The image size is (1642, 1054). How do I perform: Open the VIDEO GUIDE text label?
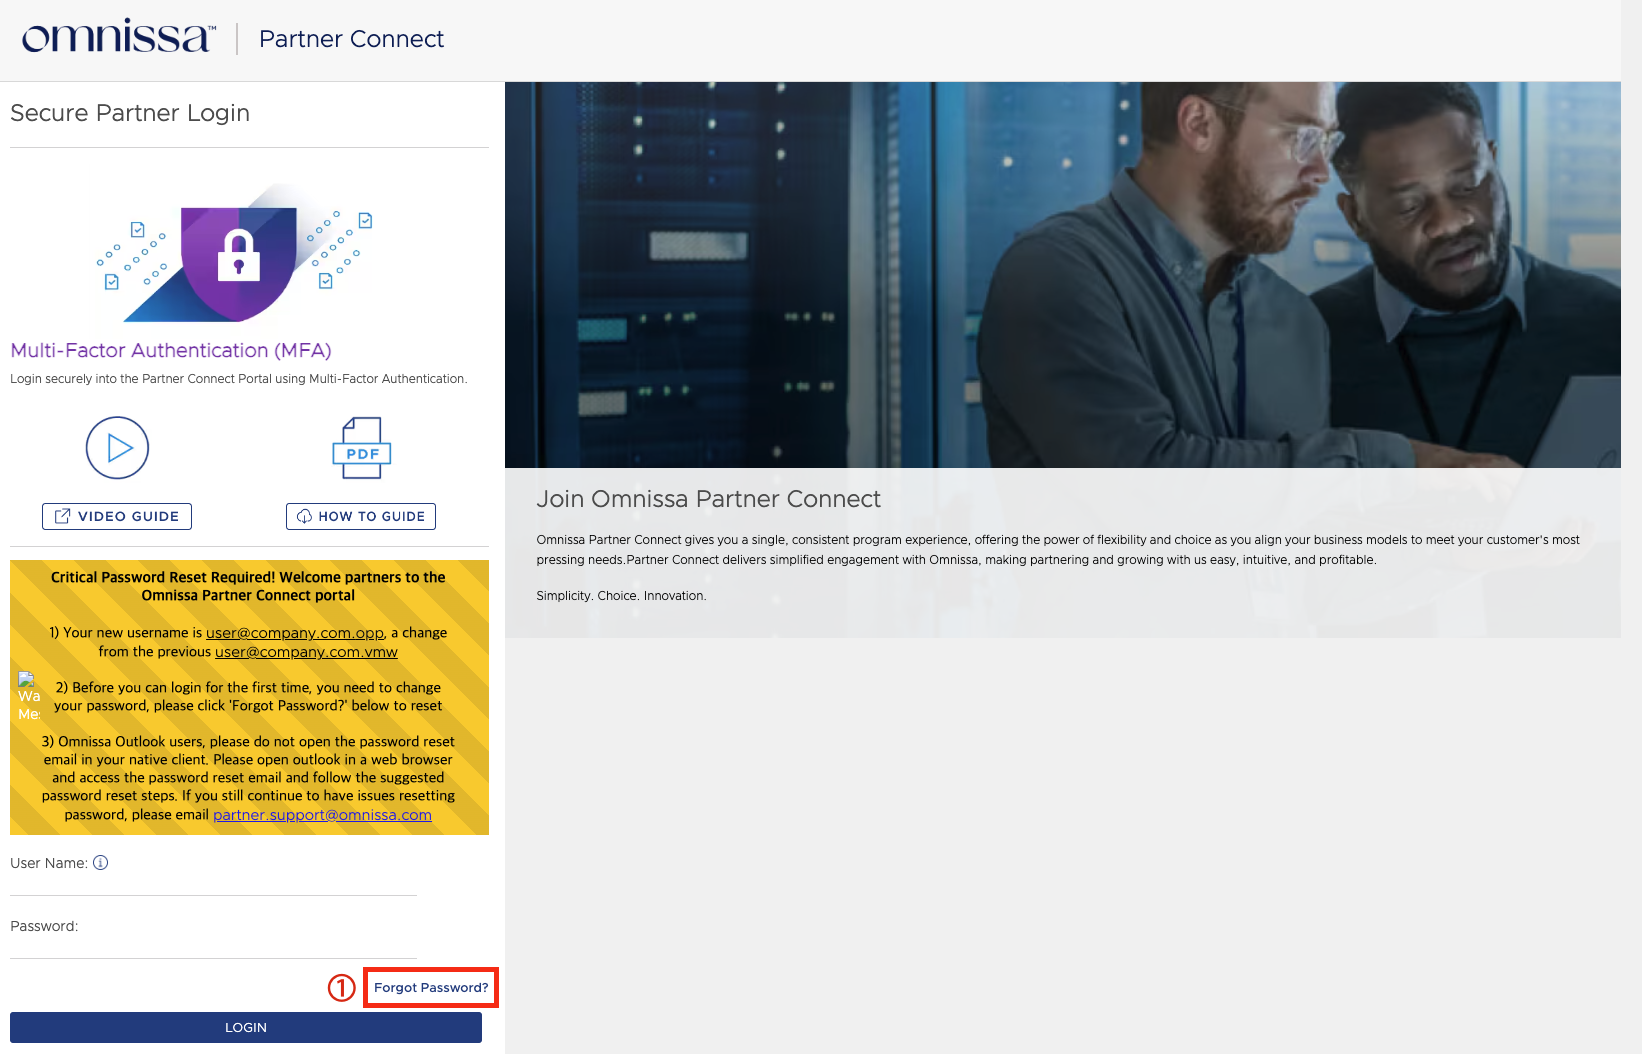coord(128,516)
